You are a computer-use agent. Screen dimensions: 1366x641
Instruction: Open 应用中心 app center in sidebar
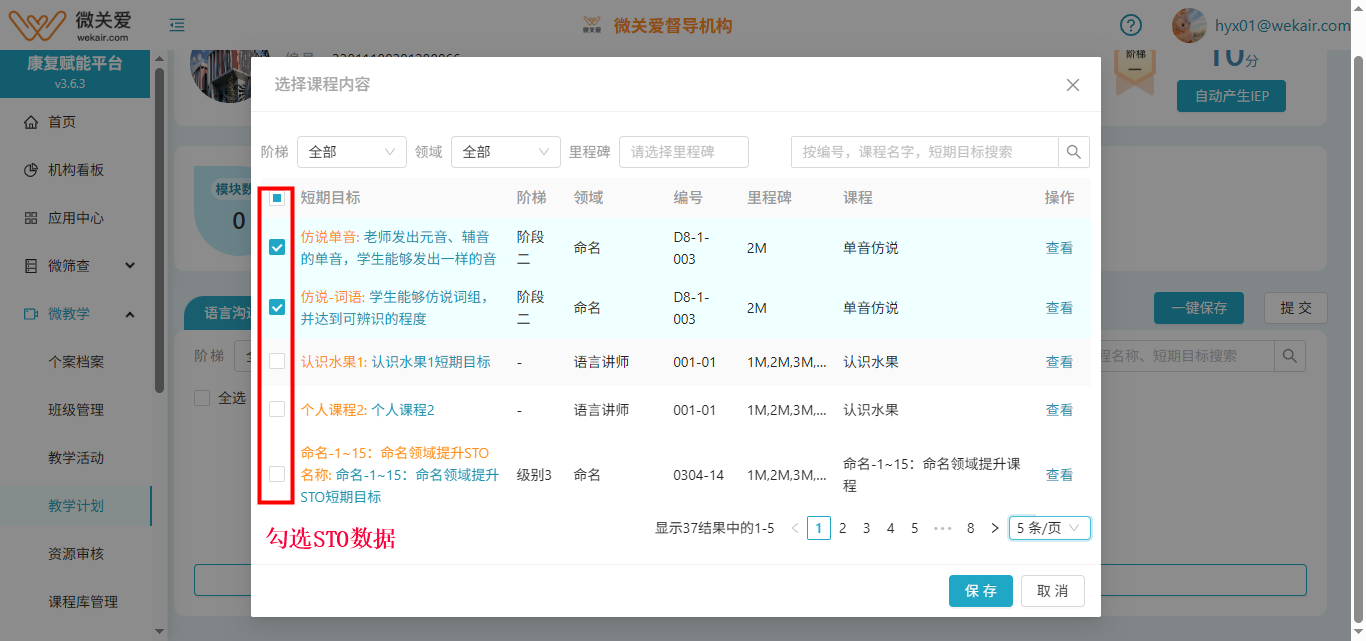point(76,218)
